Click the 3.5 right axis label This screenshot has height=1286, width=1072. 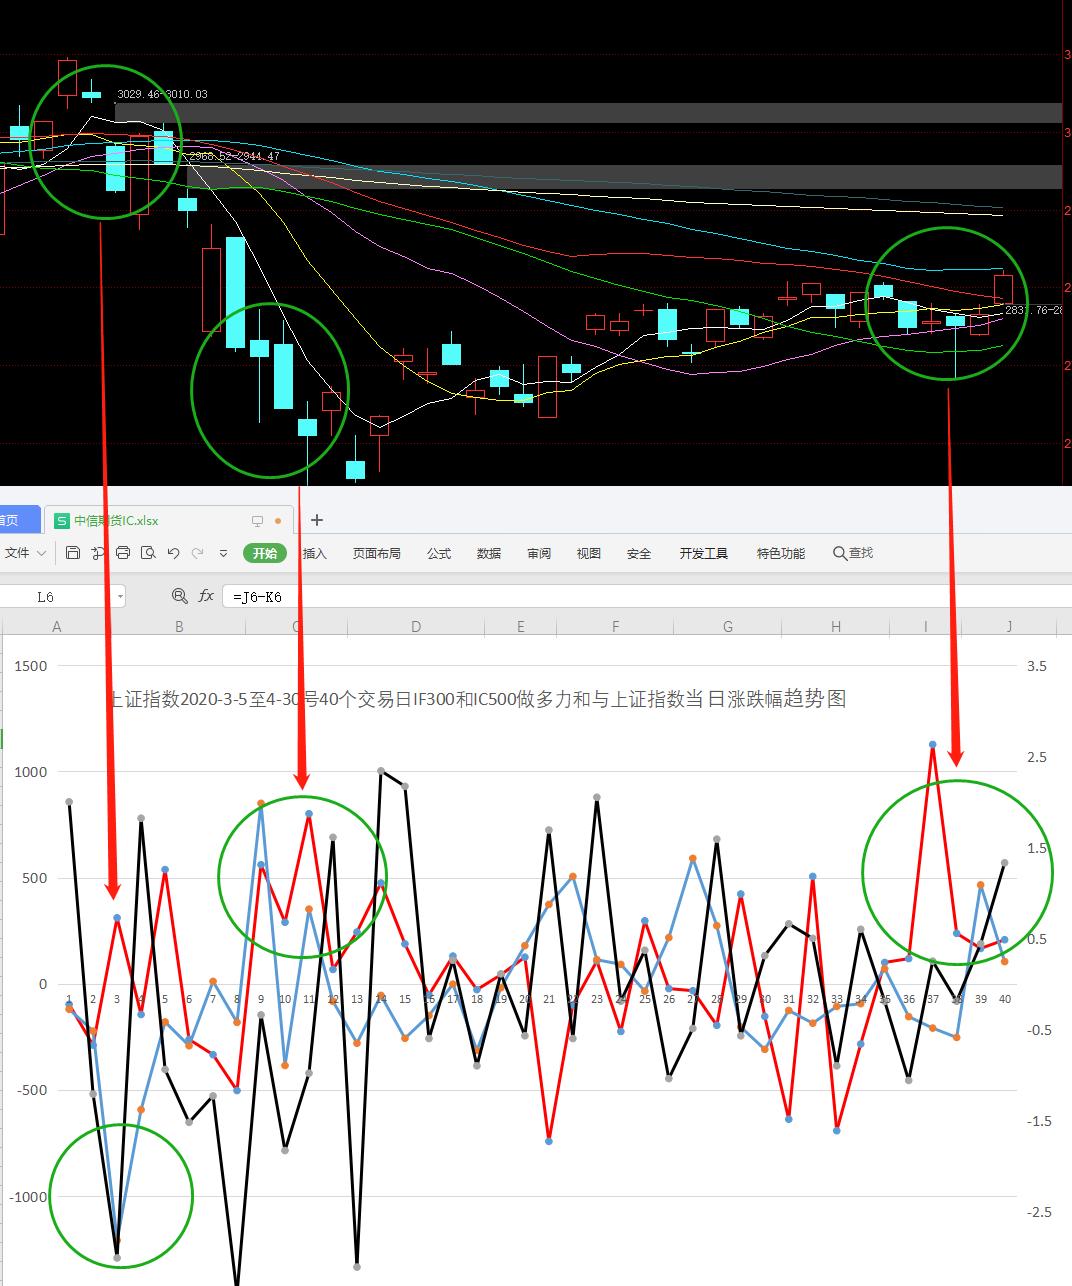(1037, 666)
